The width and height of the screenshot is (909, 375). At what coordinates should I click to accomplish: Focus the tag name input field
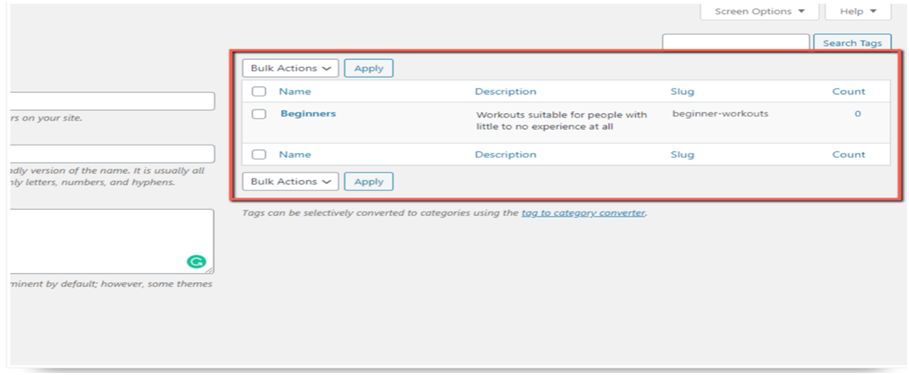(112, 101)
